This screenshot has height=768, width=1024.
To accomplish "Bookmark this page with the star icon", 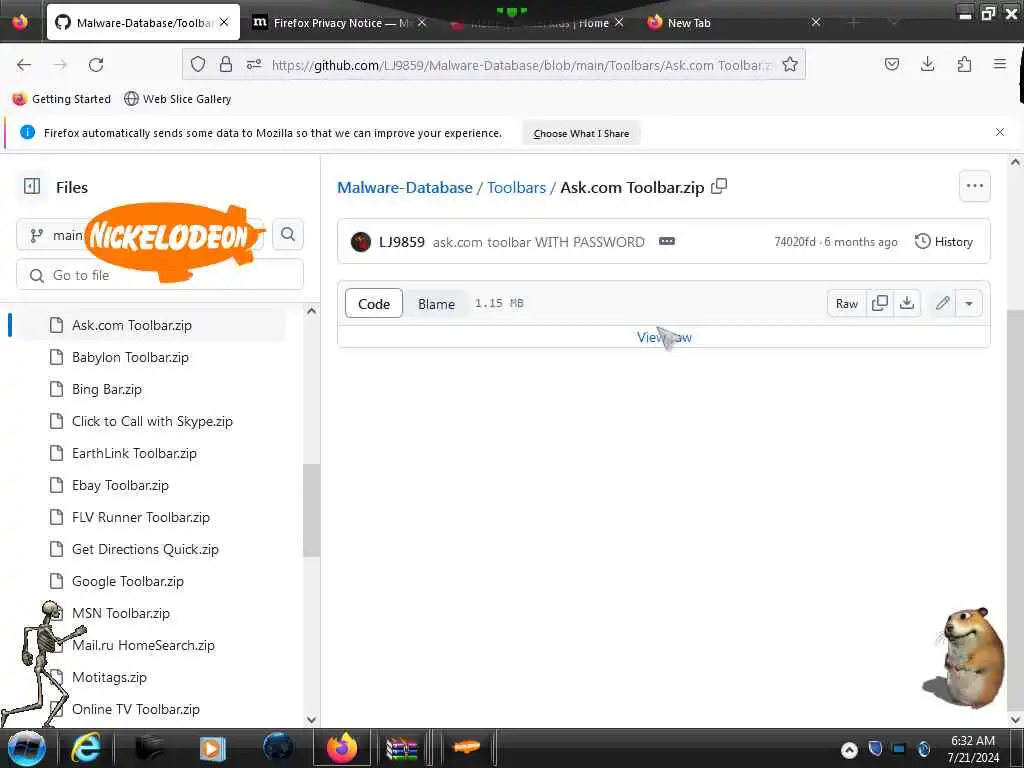I will pyautogui.click(x=790, y=65).
